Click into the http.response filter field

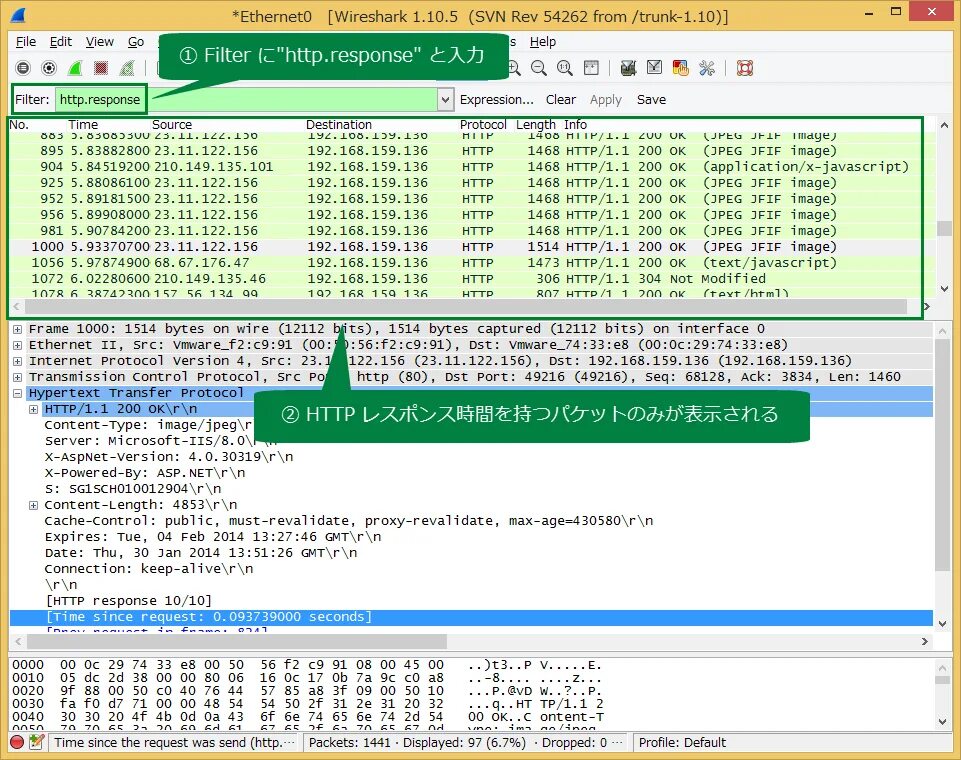click(x=245, y=99)
